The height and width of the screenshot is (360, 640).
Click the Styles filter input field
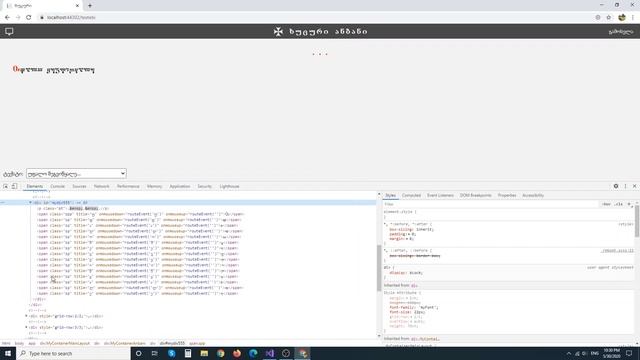coord(490,204)
